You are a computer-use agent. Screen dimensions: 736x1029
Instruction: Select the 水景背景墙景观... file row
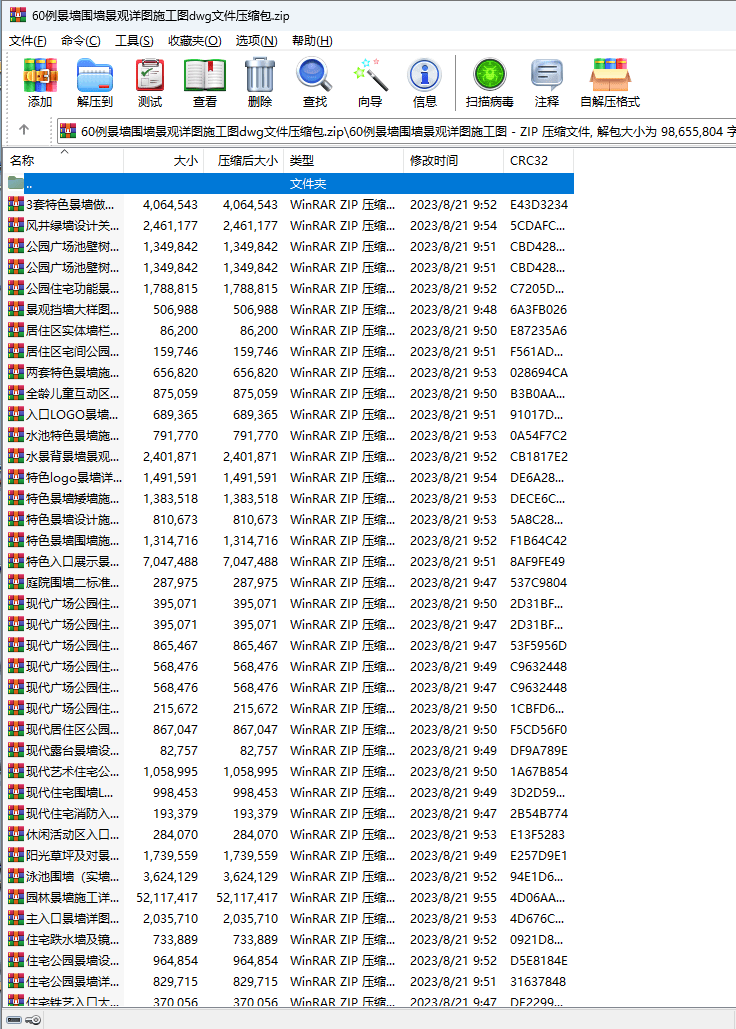pos(290,456)
